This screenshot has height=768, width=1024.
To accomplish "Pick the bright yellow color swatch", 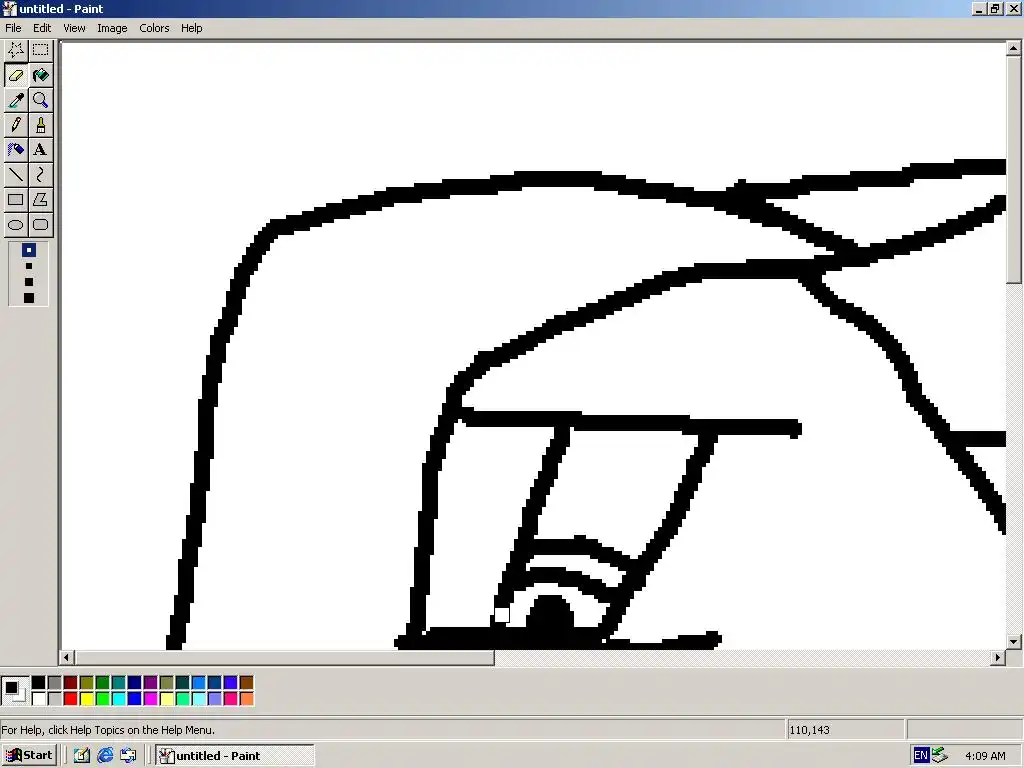I will (86, 699).
